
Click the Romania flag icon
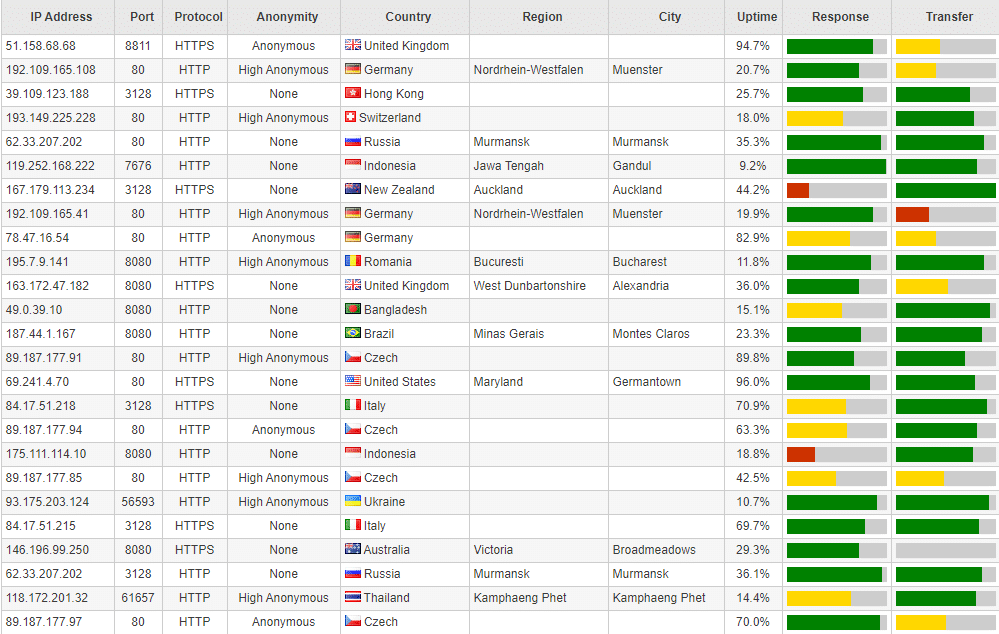click(x=352, y=261)
